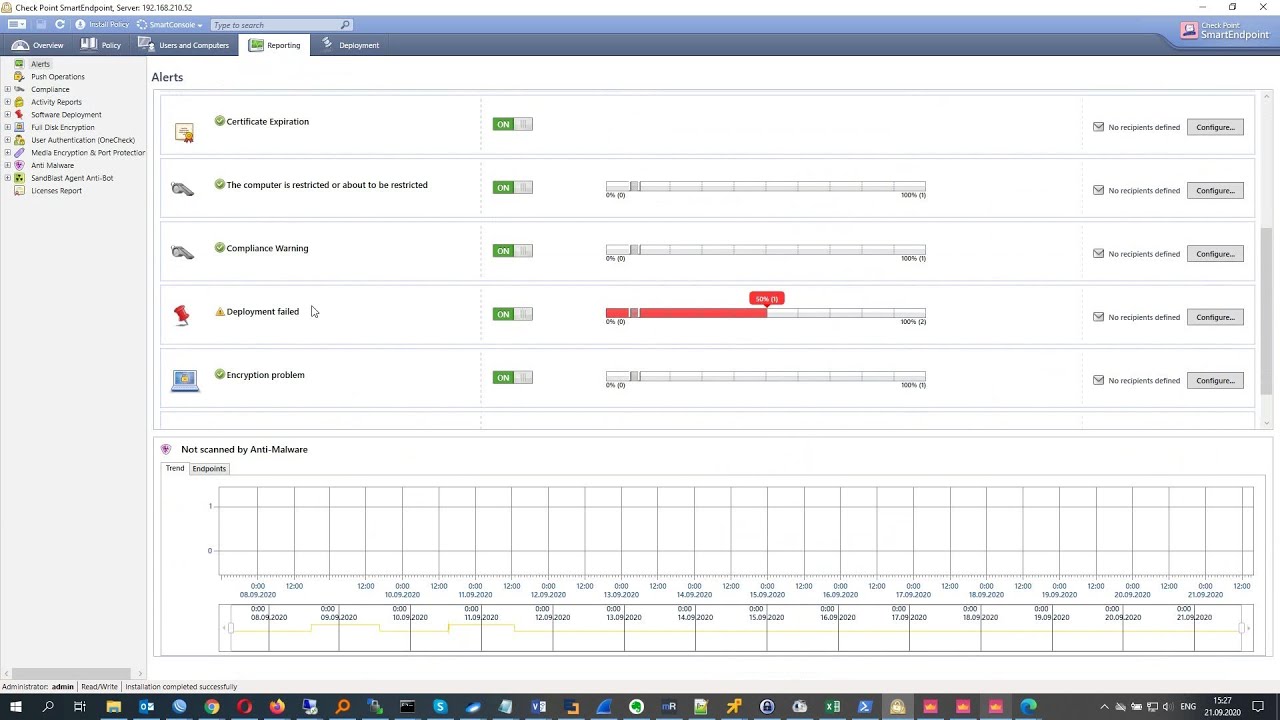Open the SmartConsole dropdown
1280x720 pixels.
point(169,24)
